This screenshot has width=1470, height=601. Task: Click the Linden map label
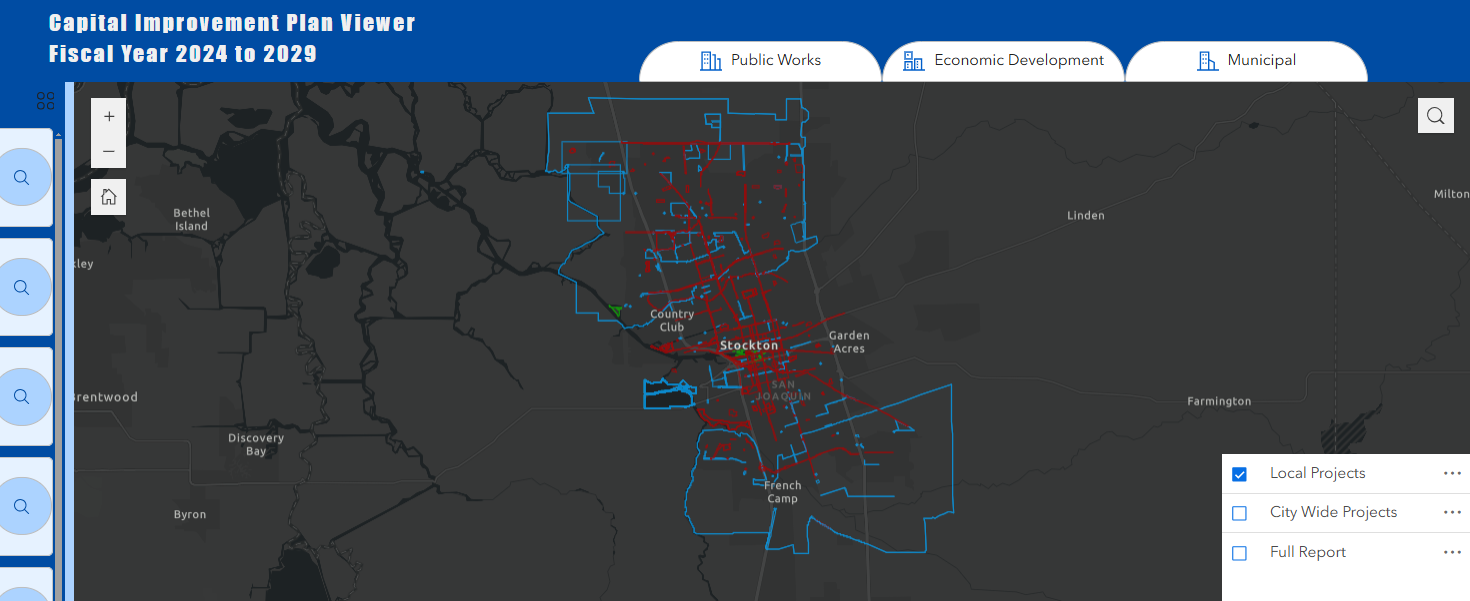click(1086, 215)
